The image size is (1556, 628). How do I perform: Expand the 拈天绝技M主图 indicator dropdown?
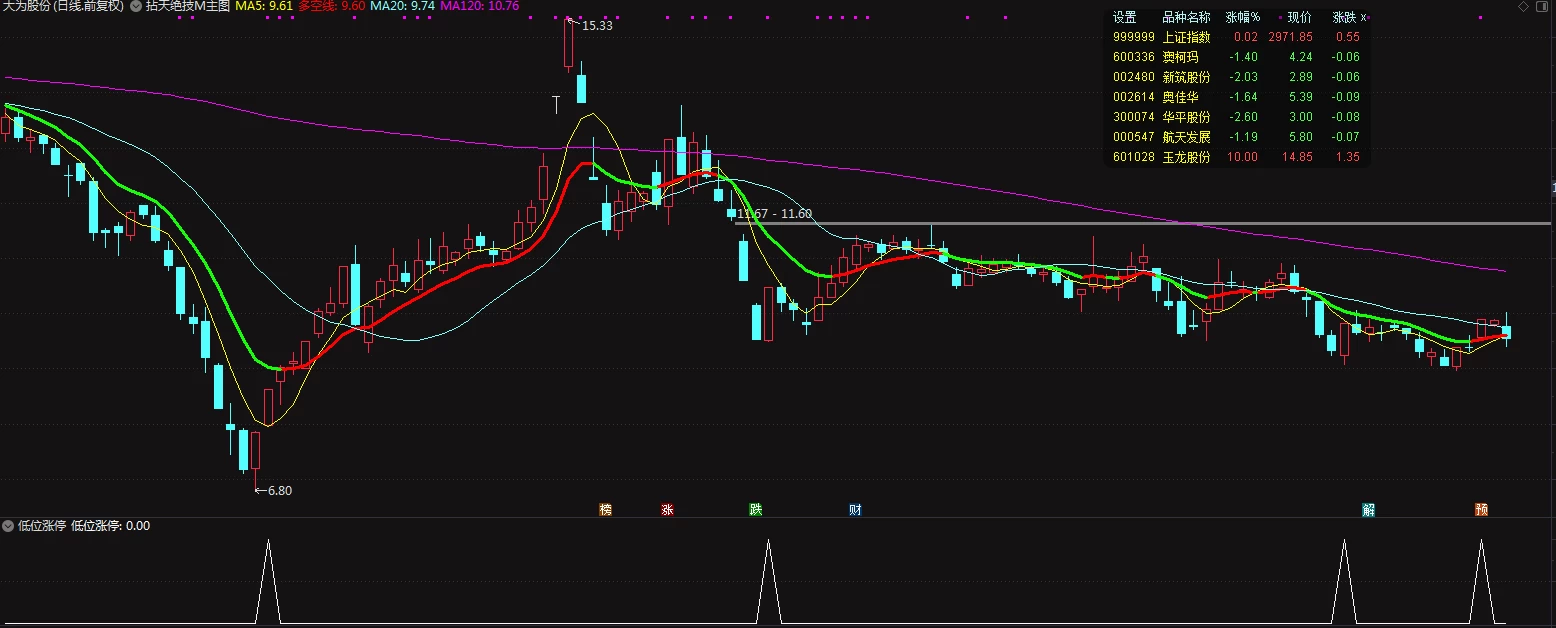136,6
